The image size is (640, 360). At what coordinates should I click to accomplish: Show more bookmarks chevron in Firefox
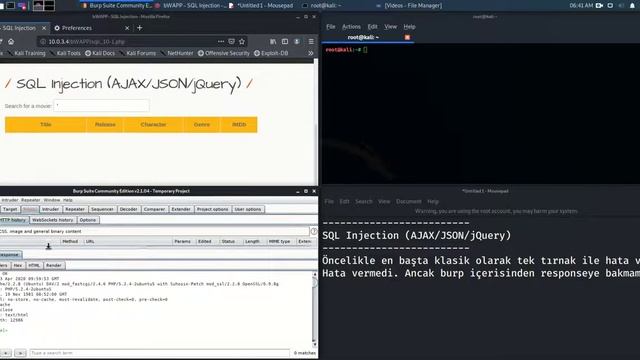coord(311,53)
